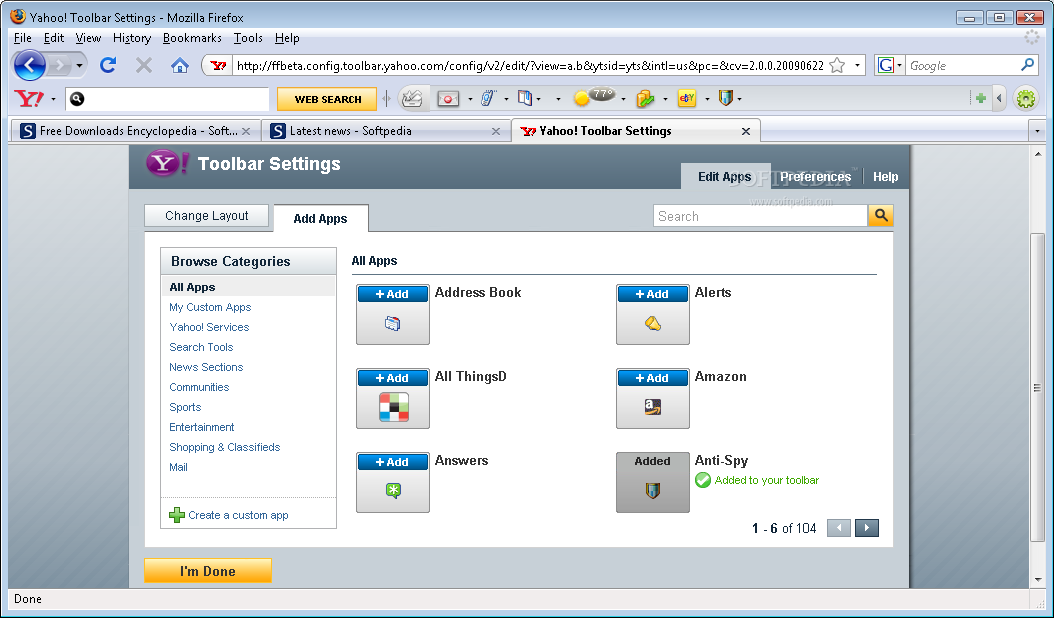This screenshot has height=618, width=1054.
Task: Expand the eBay toolbar app dropdown
Action: (x=706, y=99)
